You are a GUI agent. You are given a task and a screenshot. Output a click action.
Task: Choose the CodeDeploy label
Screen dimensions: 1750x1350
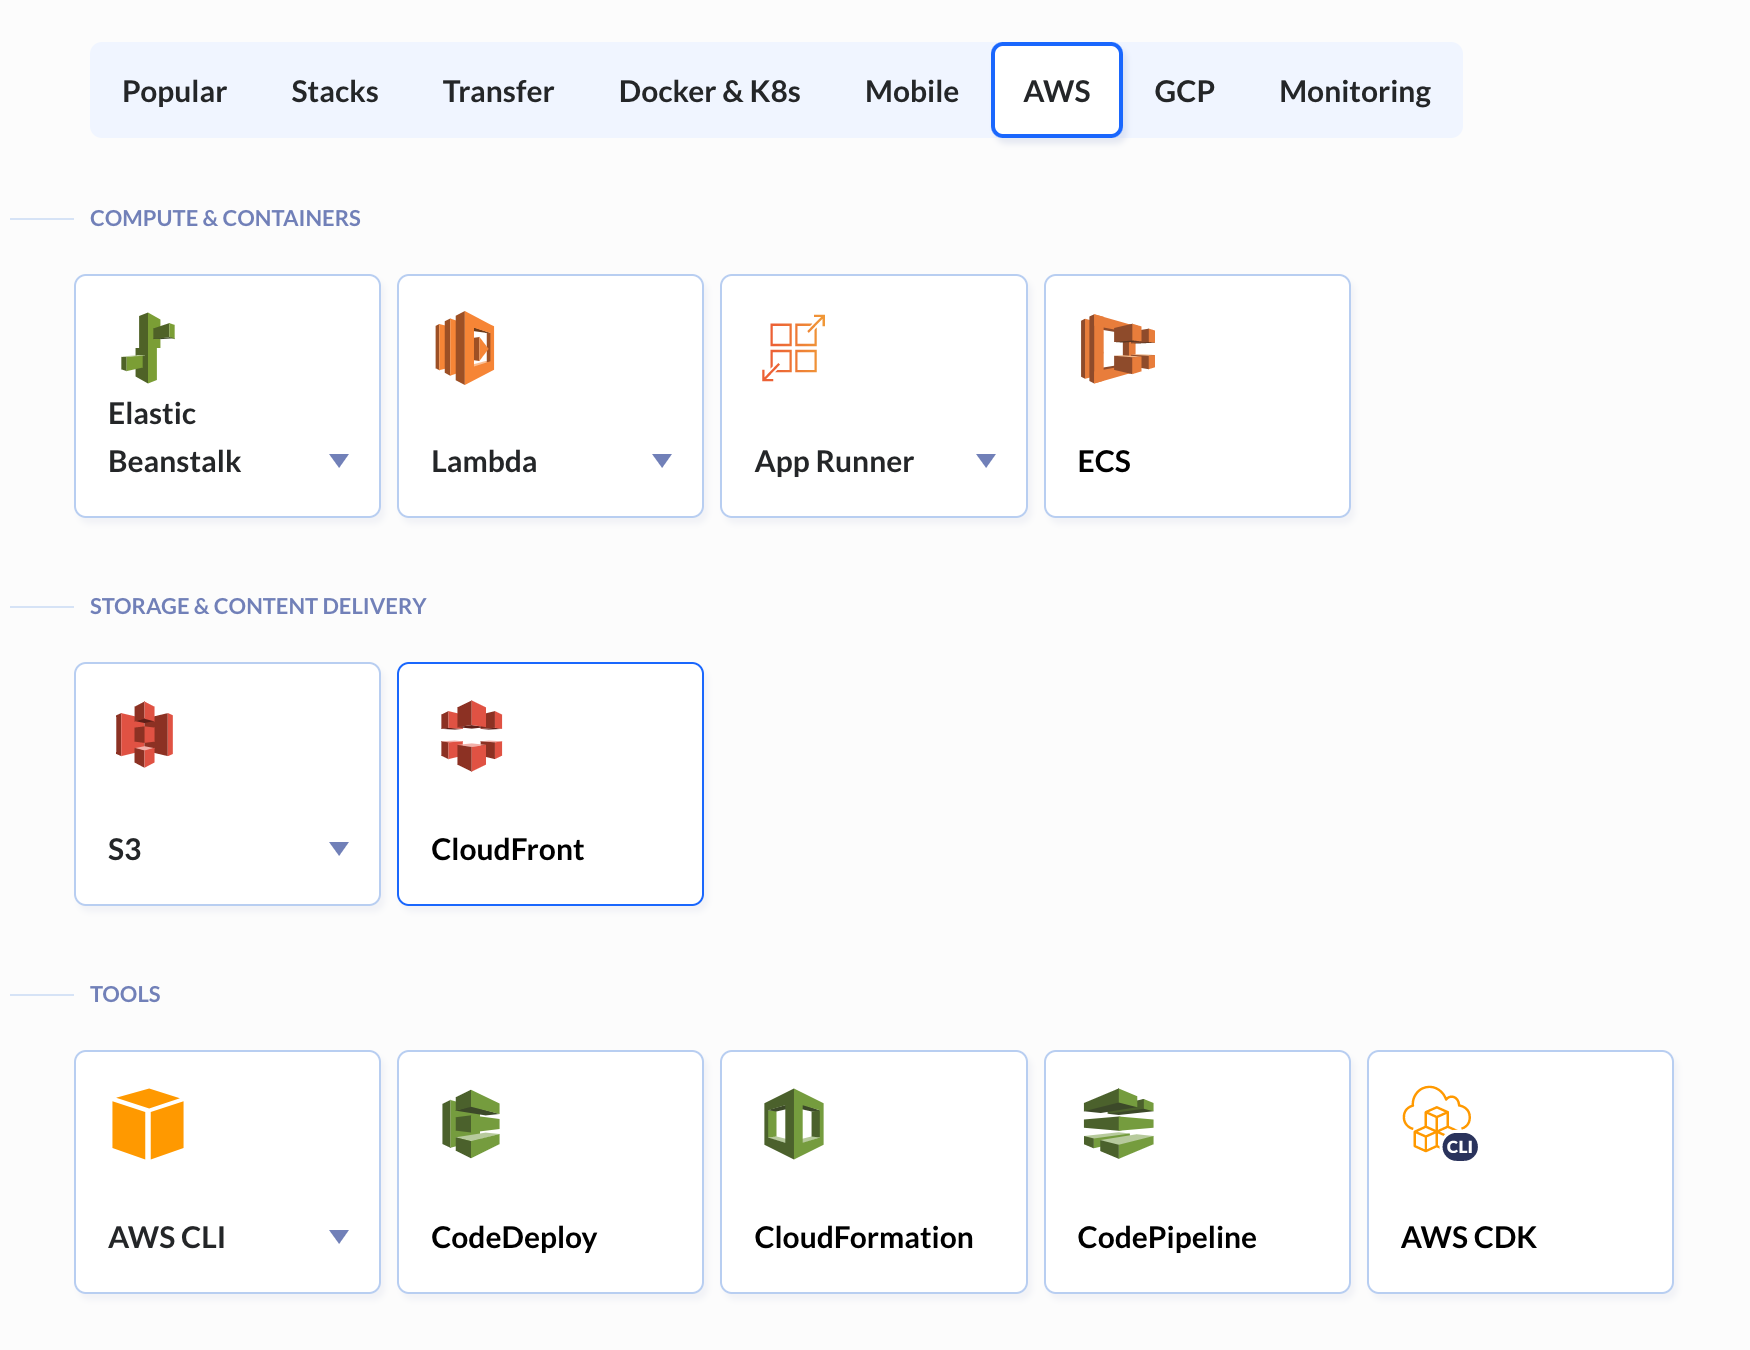(x=514, y=1238)
